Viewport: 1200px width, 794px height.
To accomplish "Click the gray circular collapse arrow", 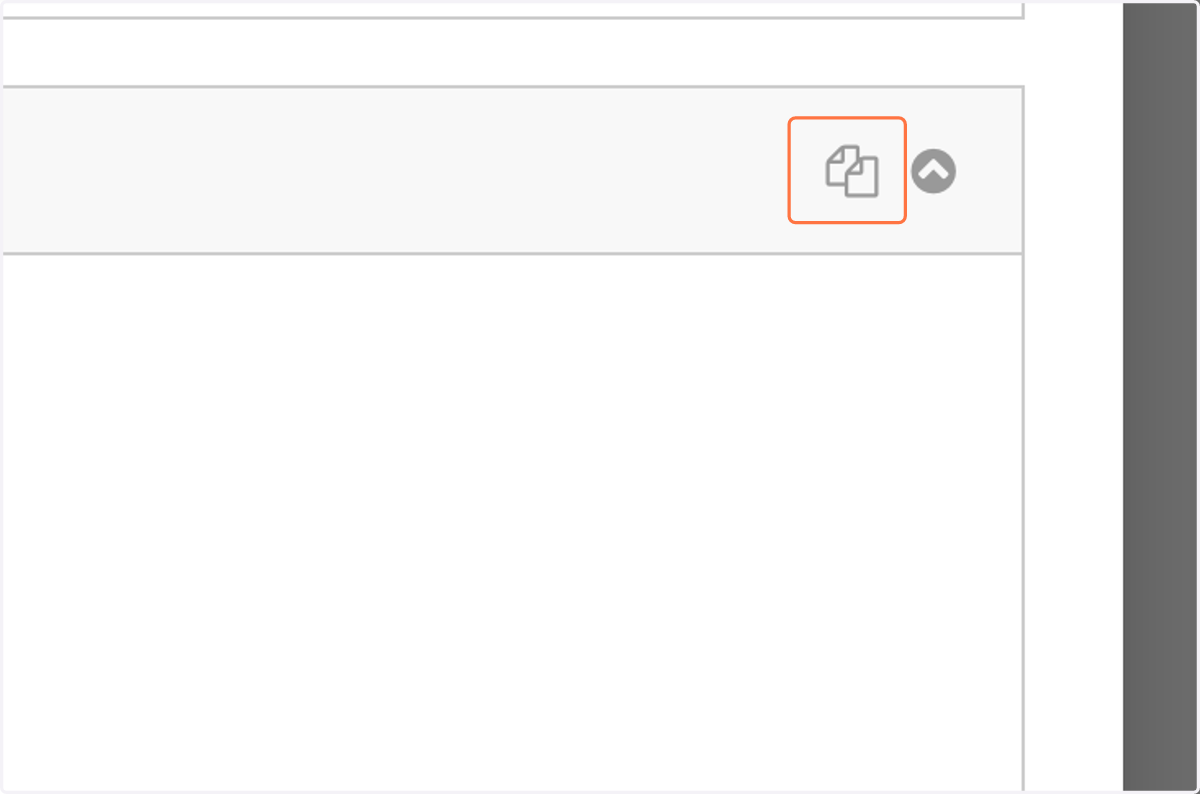I will (x=933, y=171).
